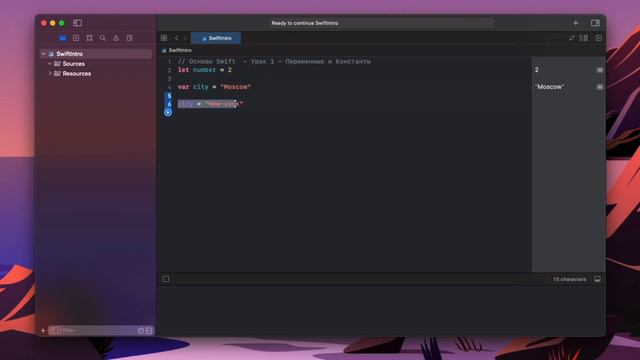Screen dimensions: 640x360
Task: Click the result value 2 in sidebar
Action: pyautogui.click(x=537, y=70)
